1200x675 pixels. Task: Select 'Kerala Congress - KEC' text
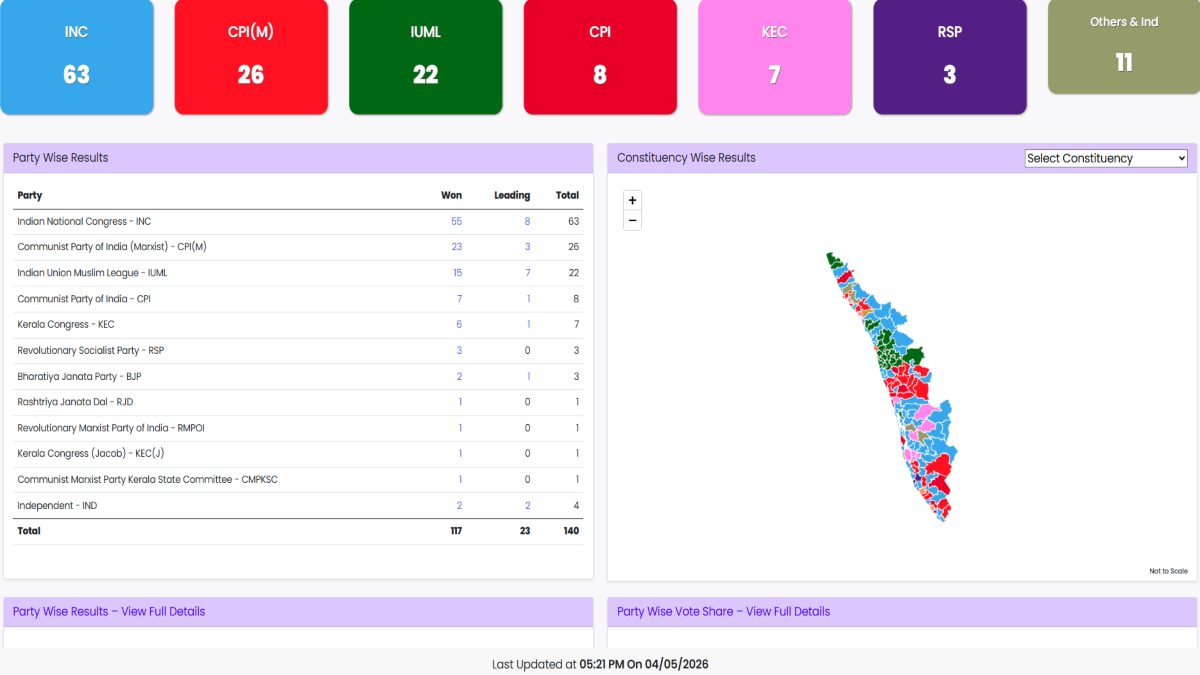[66, 324]
